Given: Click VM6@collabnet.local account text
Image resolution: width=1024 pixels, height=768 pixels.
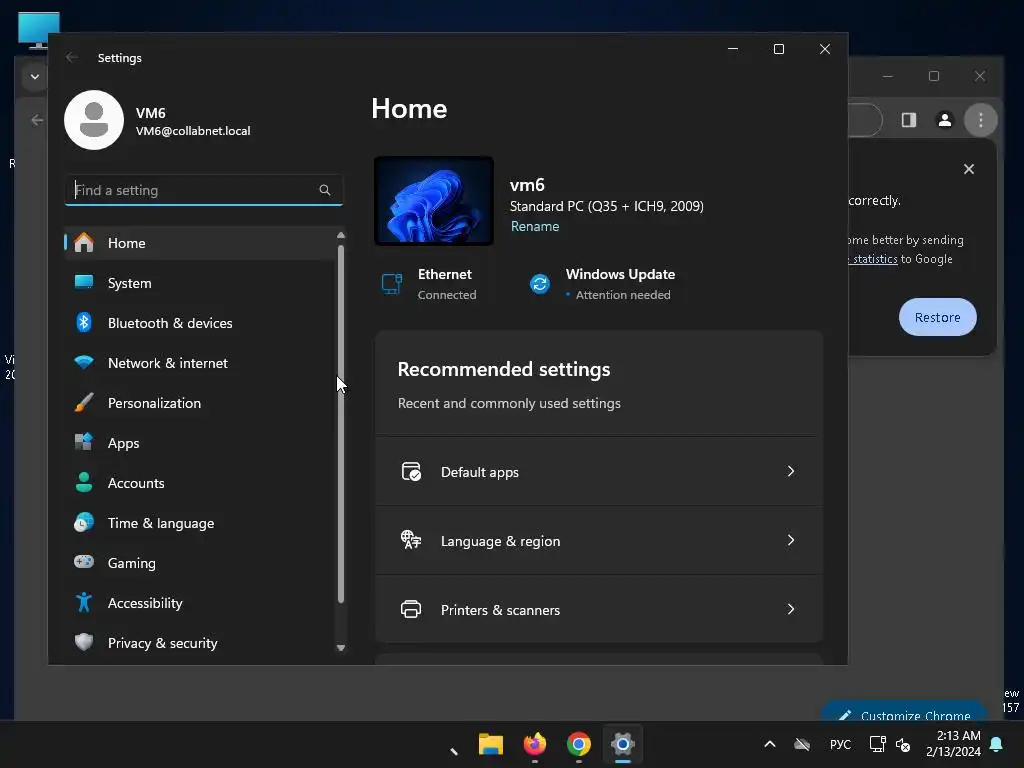Looking at the screenshot, I should tap(193, 131).
